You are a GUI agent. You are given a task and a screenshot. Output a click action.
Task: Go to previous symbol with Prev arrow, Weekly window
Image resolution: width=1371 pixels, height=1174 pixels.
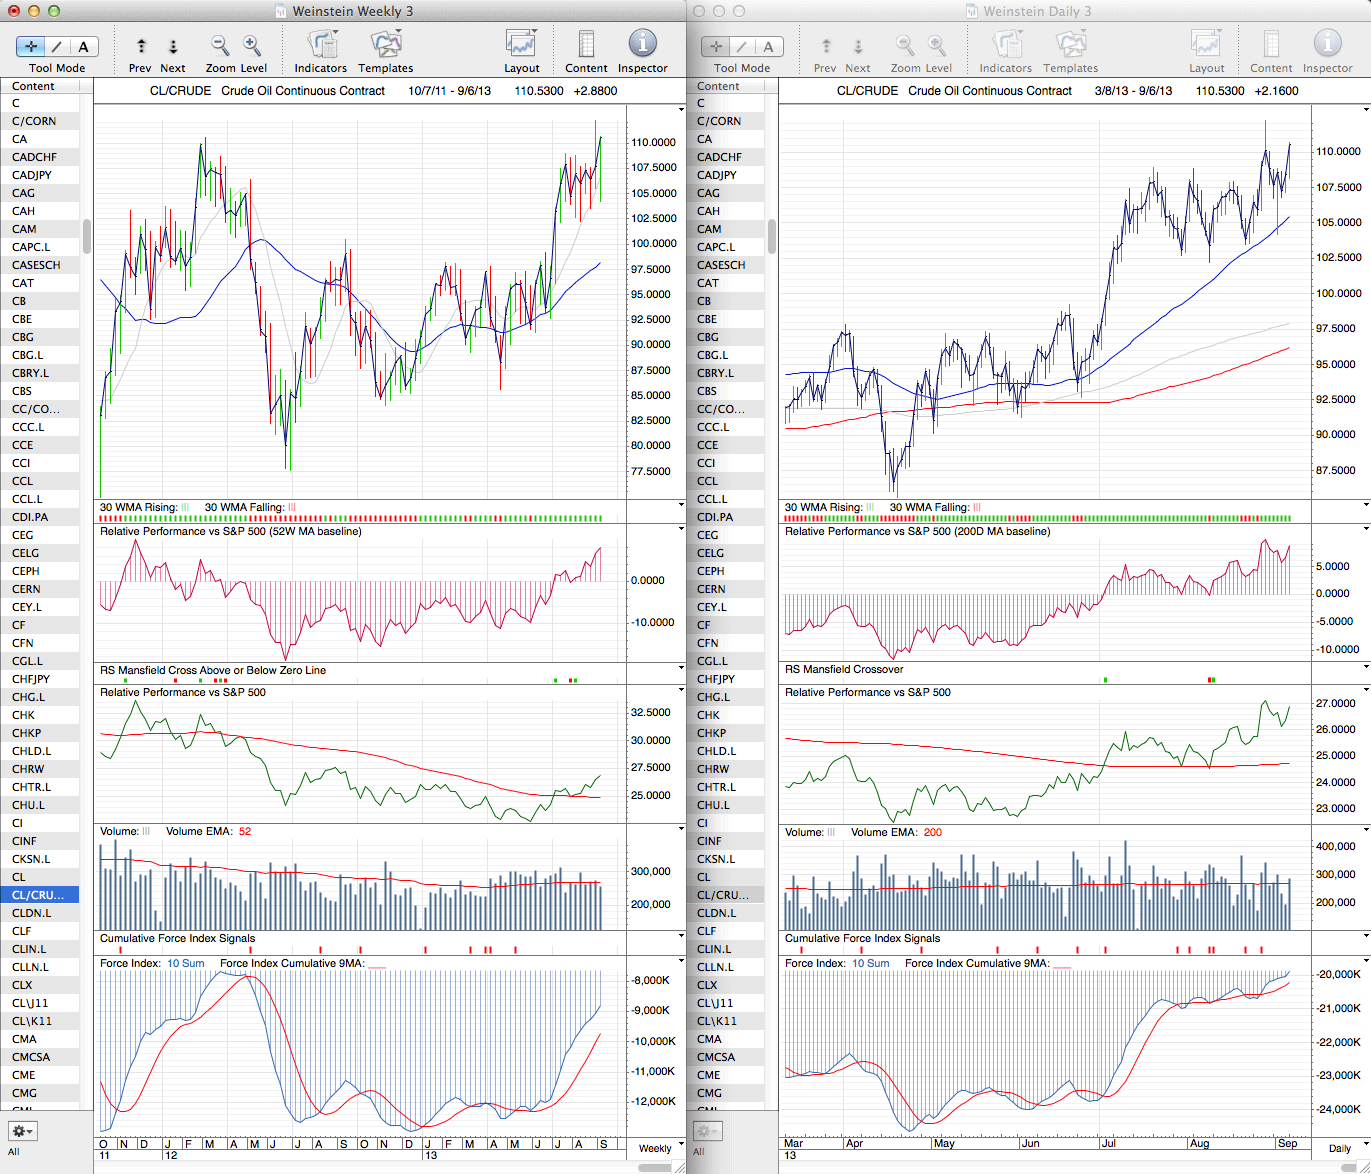tap(141, 46)
